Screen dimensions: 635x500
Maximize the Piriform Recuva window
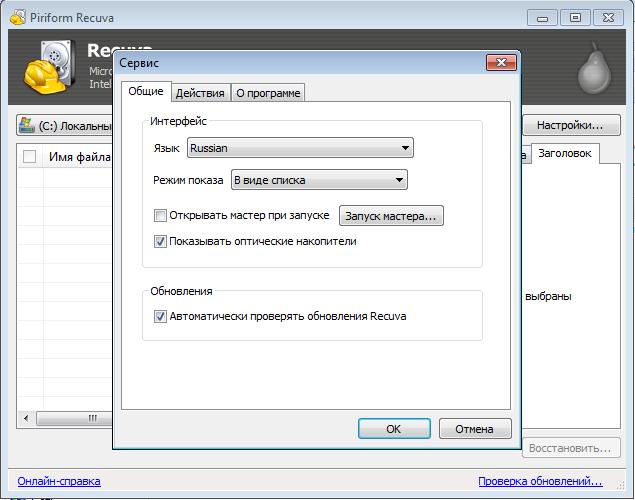tap(575, 18)
